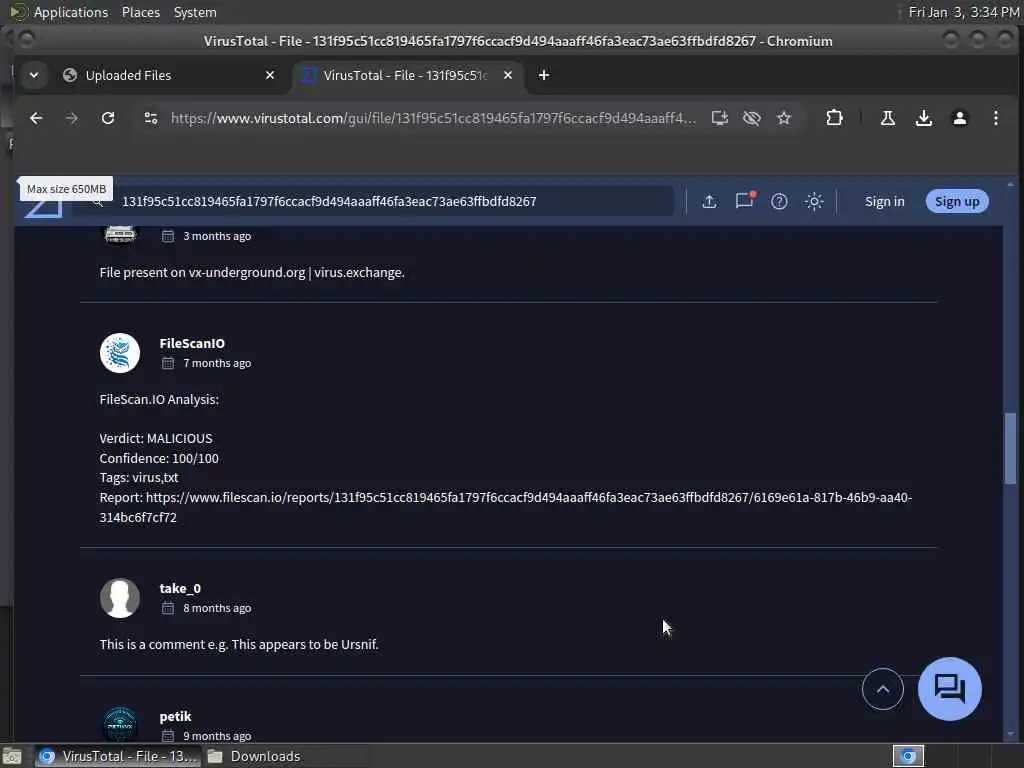Open take_0 user profile name
This screenshot has height=768, width=1024.
180,588
